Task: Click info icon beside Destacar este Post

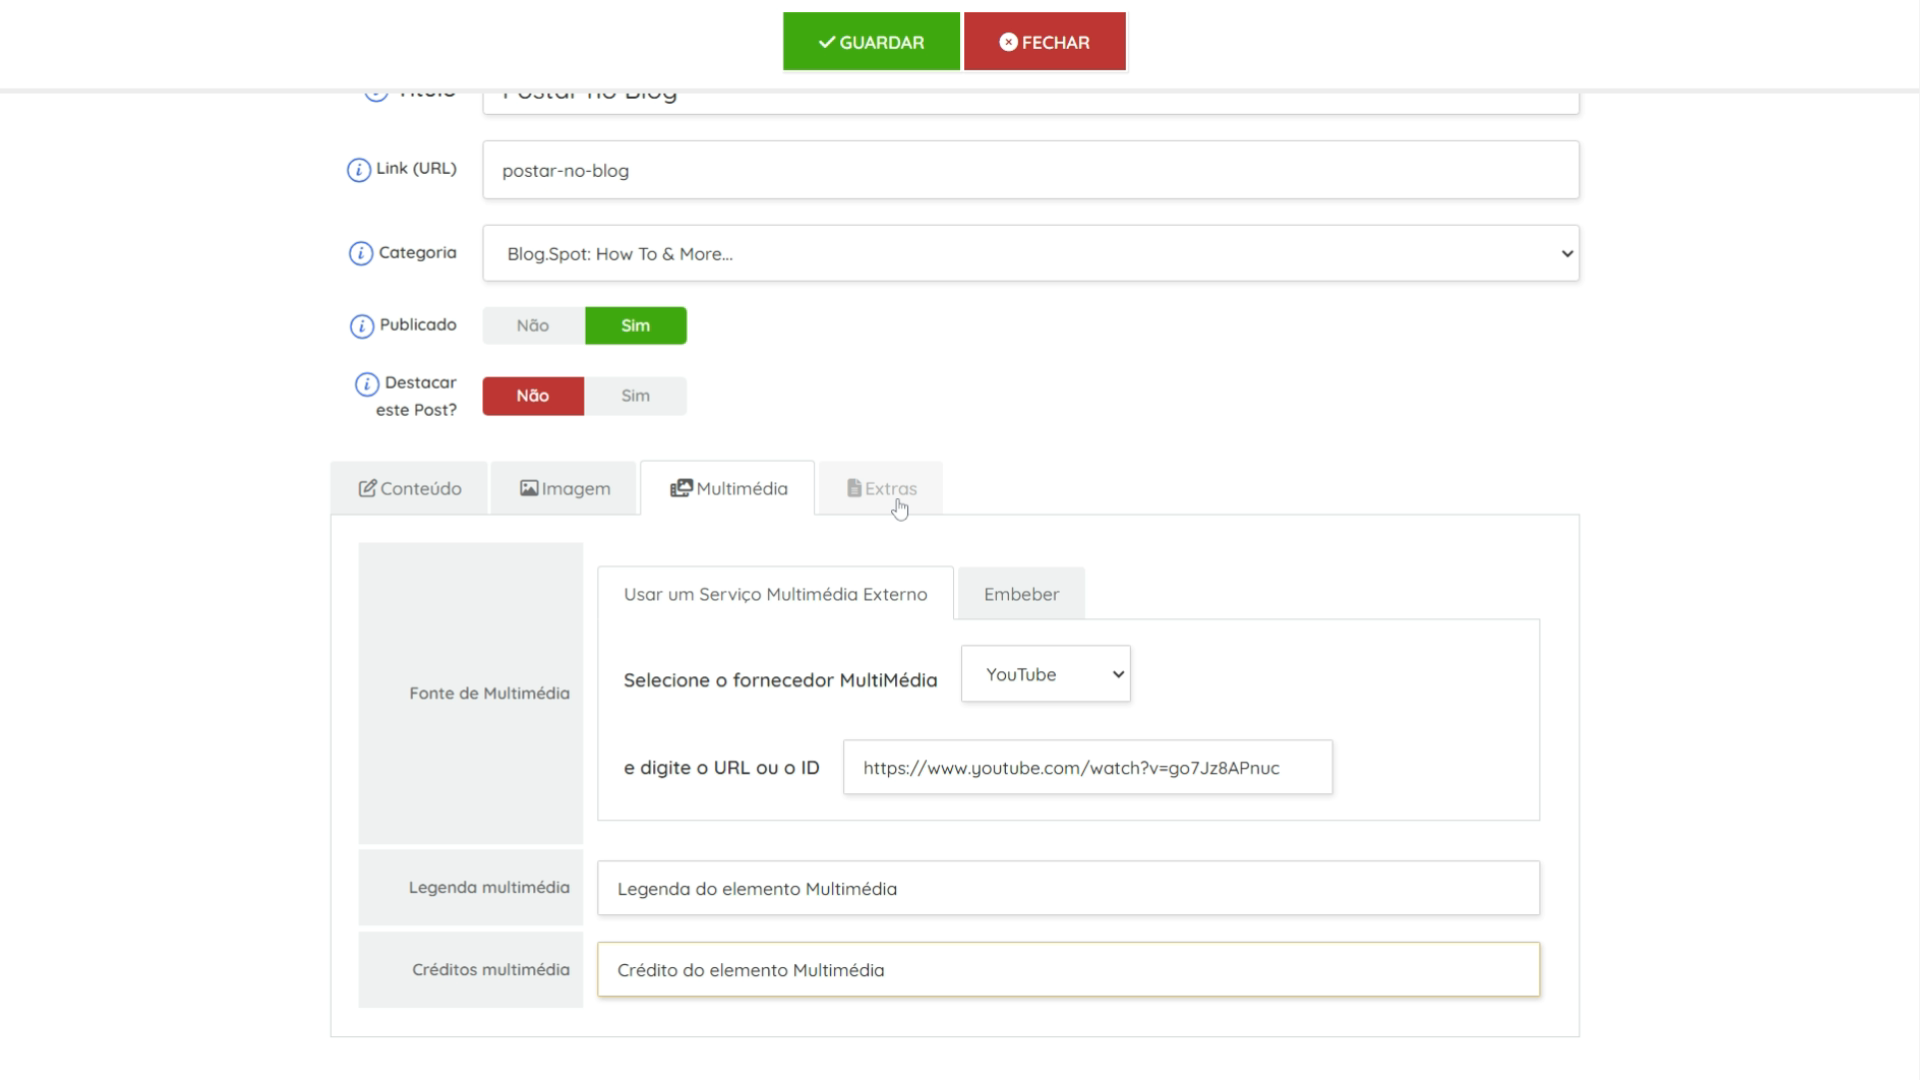Action: click(367, 384)
